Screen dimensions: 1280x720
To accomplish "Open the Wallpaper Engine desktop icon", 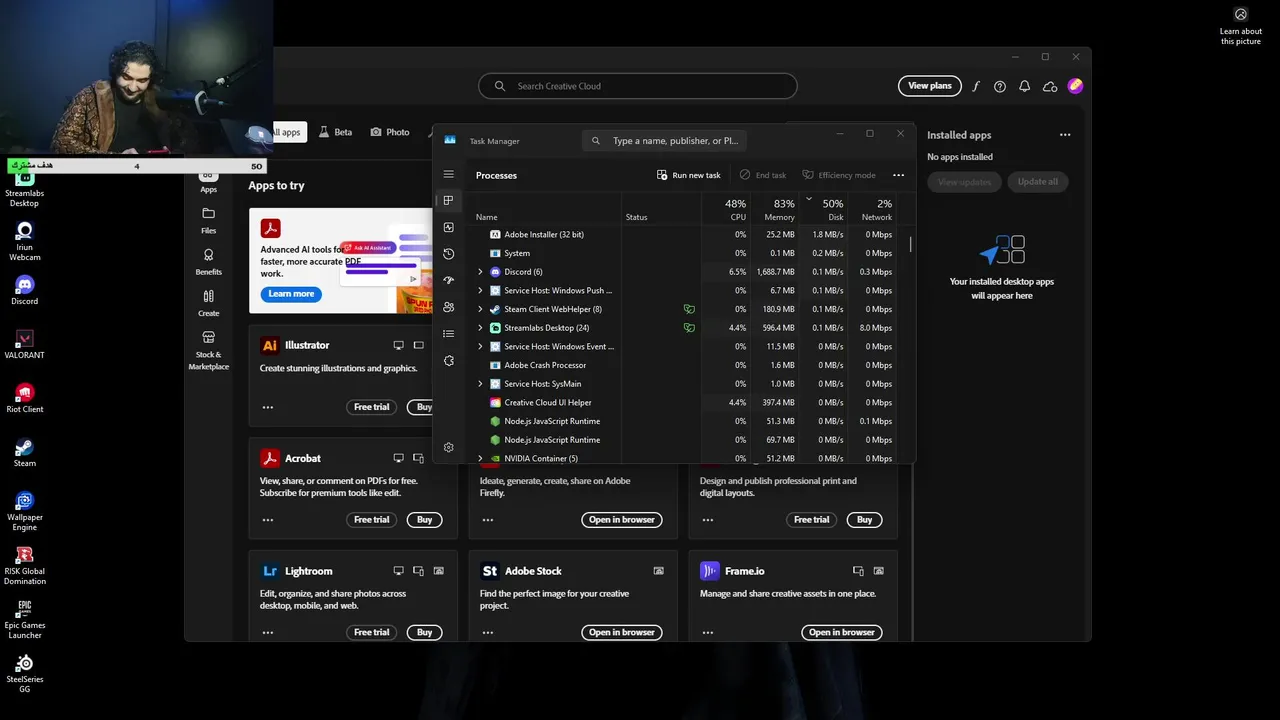I will pyautogui.click(x=25, y=511).
